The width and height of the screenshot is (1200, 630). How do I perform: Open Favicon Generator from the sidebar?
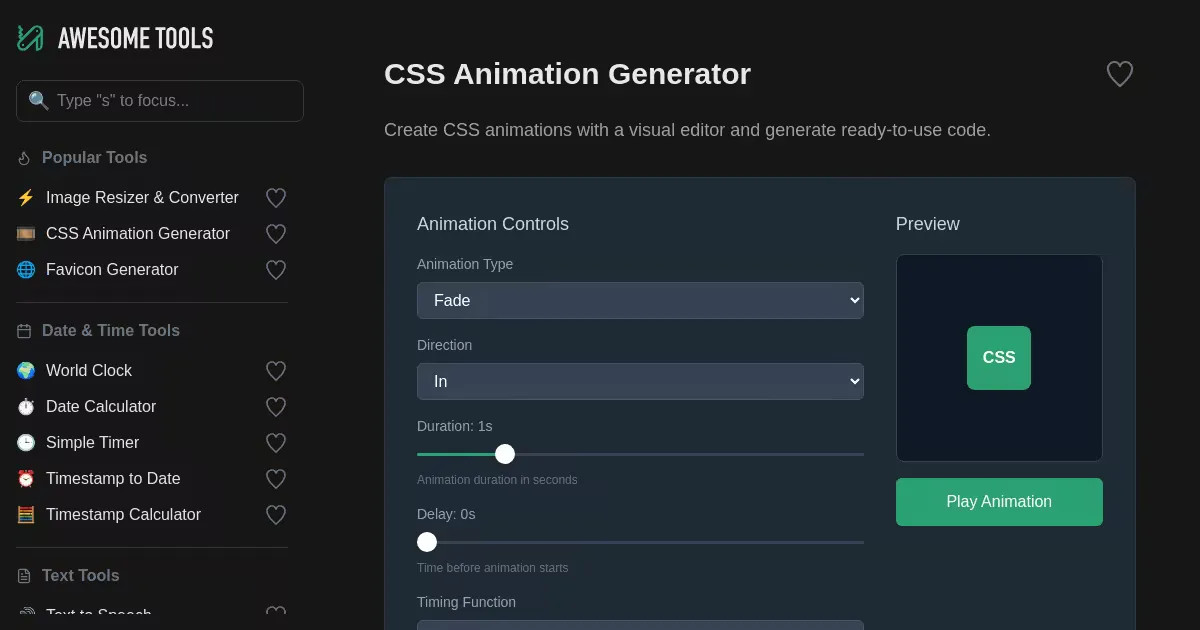(112, 270)
